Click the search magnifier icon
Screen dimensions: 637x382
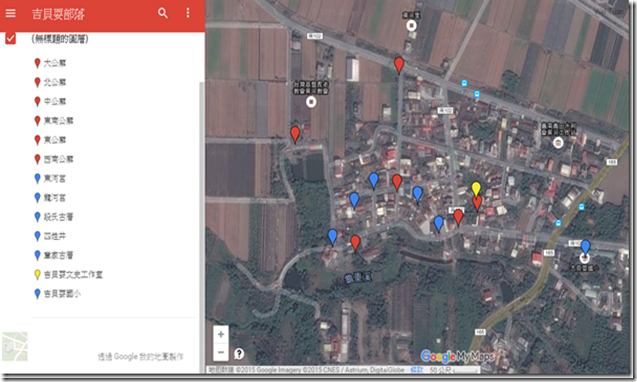point(163,13)
